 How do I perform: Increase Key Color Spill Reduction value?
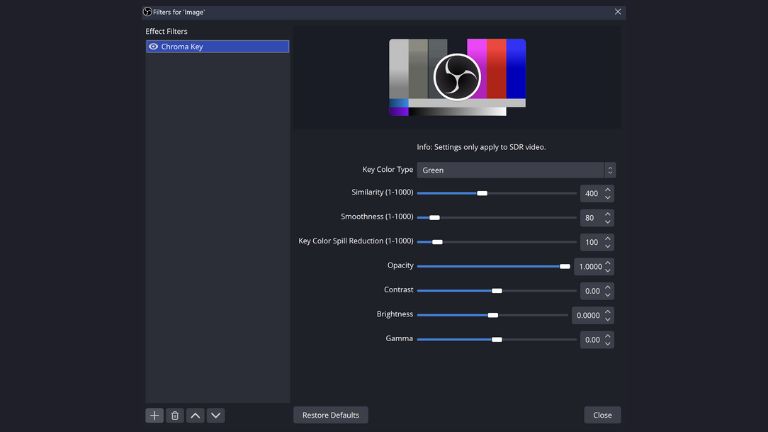(x=607, y=239)
